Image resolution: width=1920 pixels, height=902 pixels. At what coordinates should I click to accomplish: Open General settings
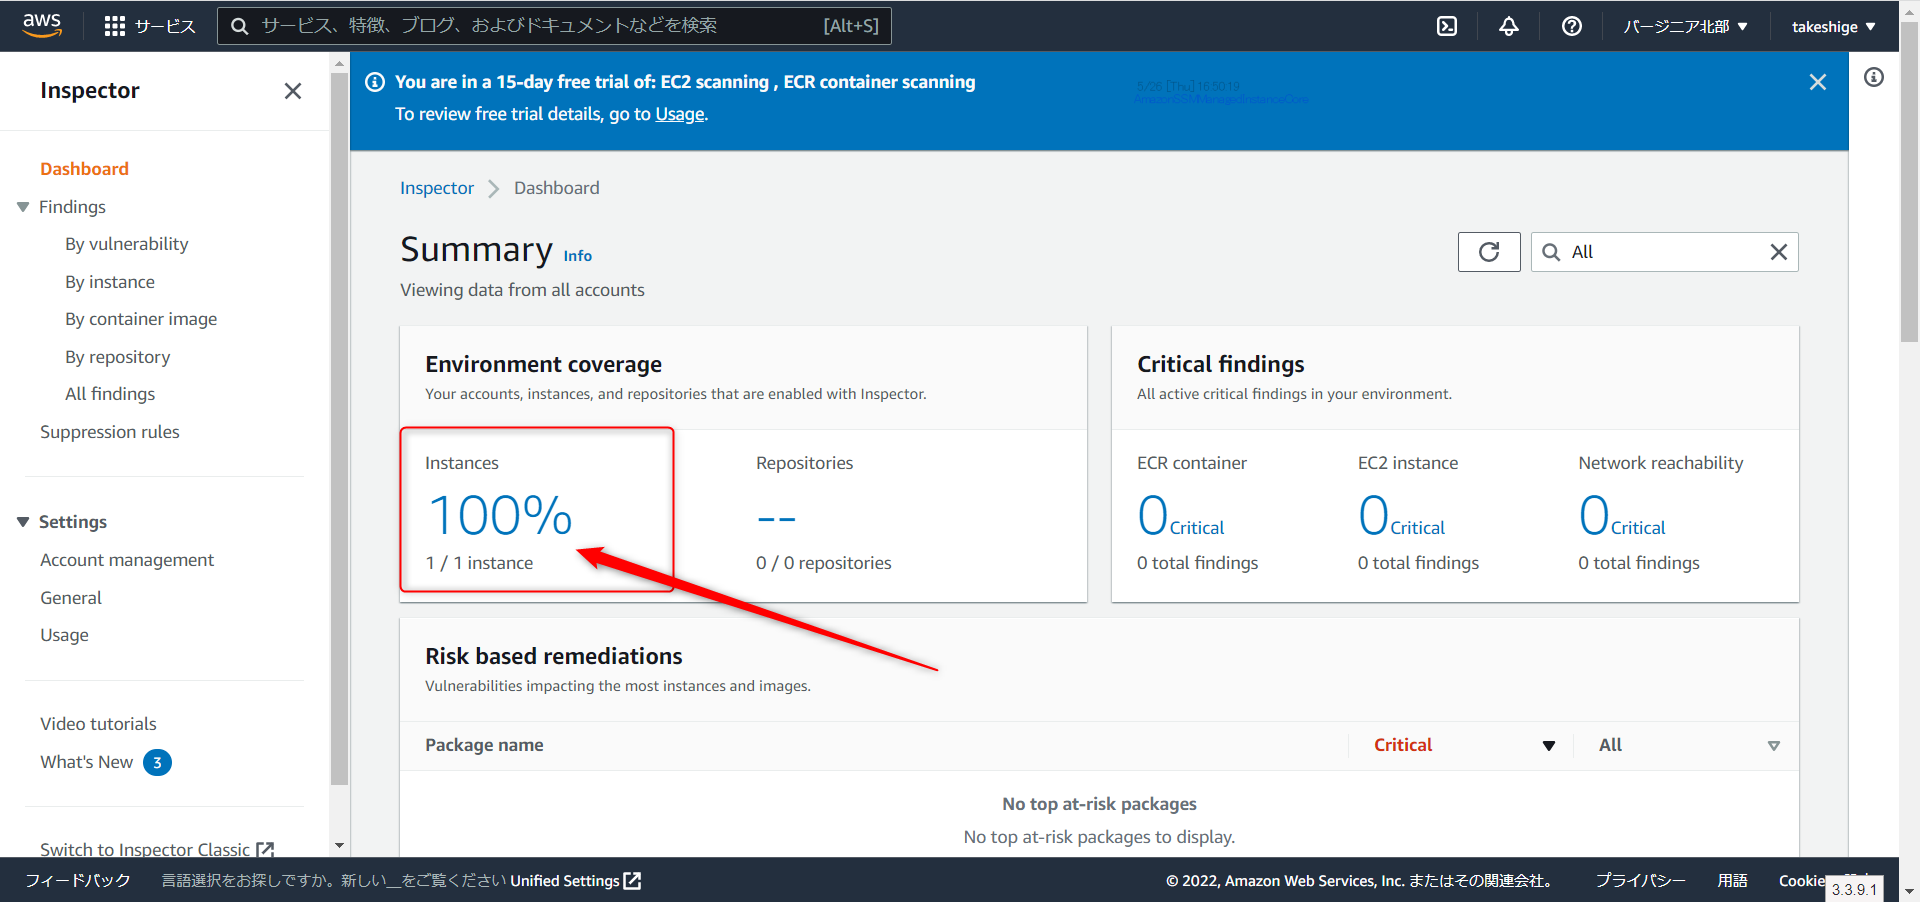tap(71, 598)
